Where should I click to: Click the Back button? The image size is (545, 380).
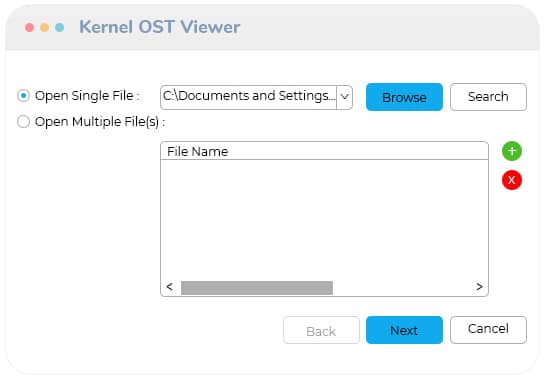(x=321, y=330)
